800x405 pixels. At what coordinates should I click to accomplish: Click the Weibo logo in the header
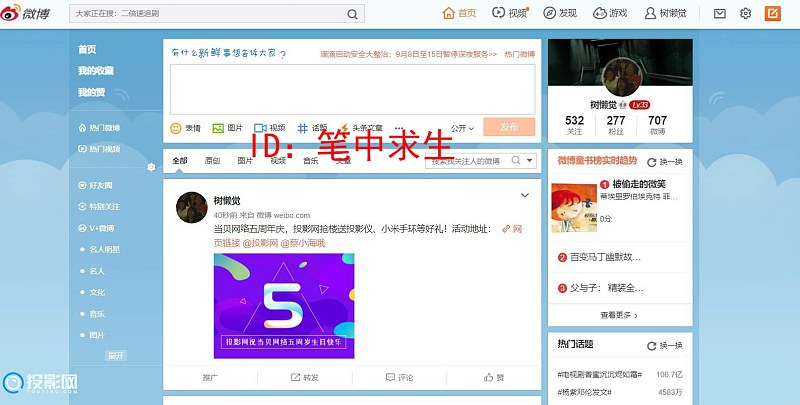click(x=30, y=14)
